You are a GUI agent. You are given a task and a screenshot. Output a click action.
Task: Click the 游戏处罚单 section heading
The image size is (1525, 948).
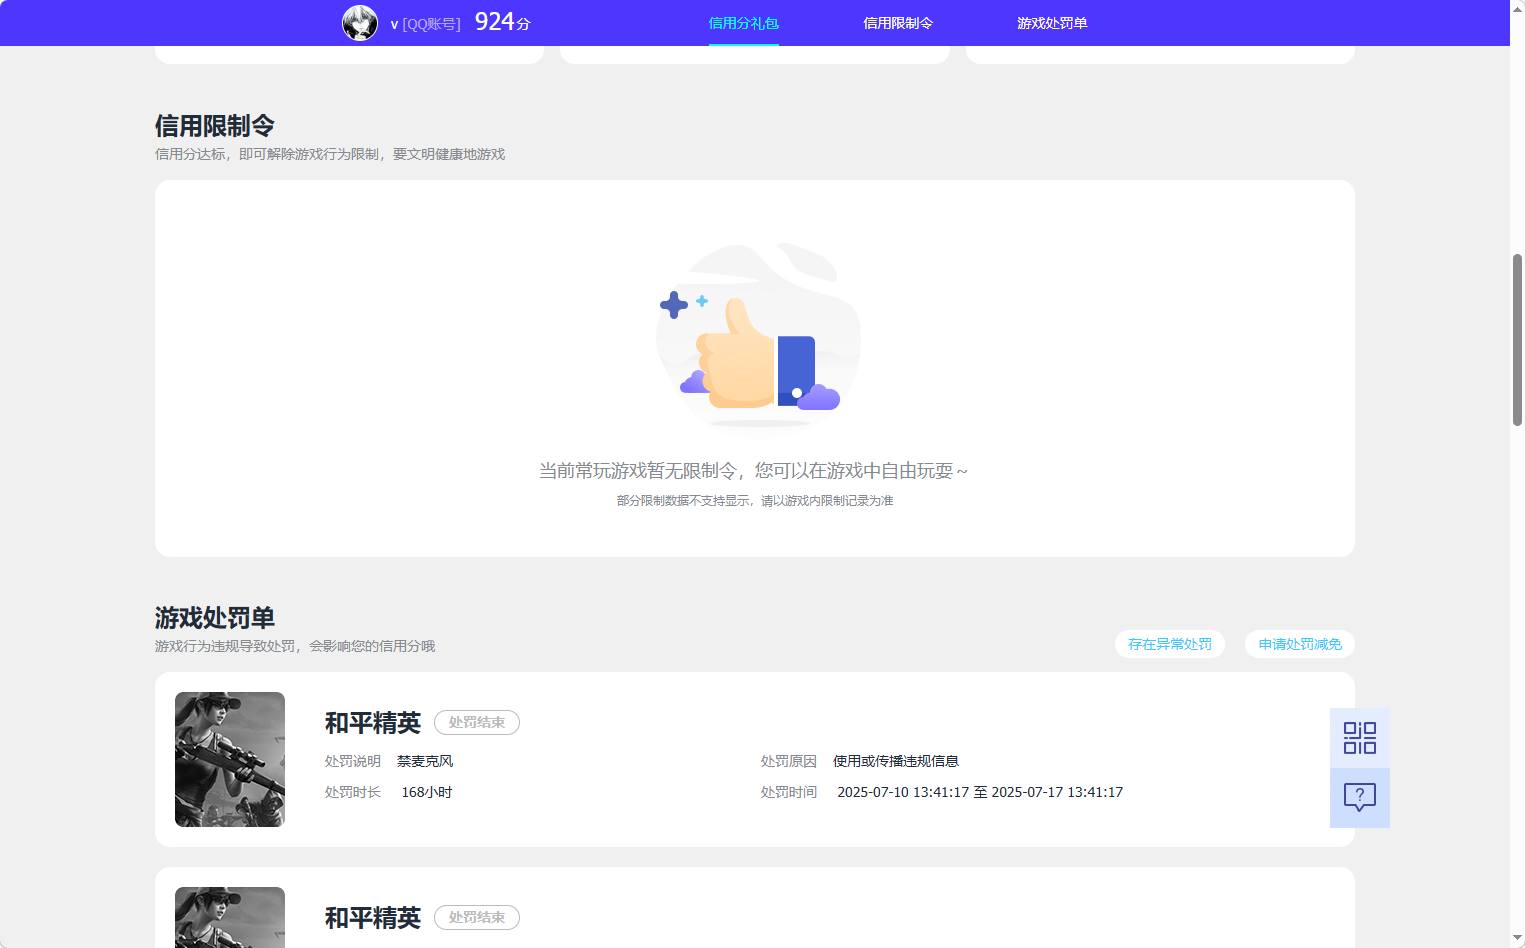coord(215,617)
